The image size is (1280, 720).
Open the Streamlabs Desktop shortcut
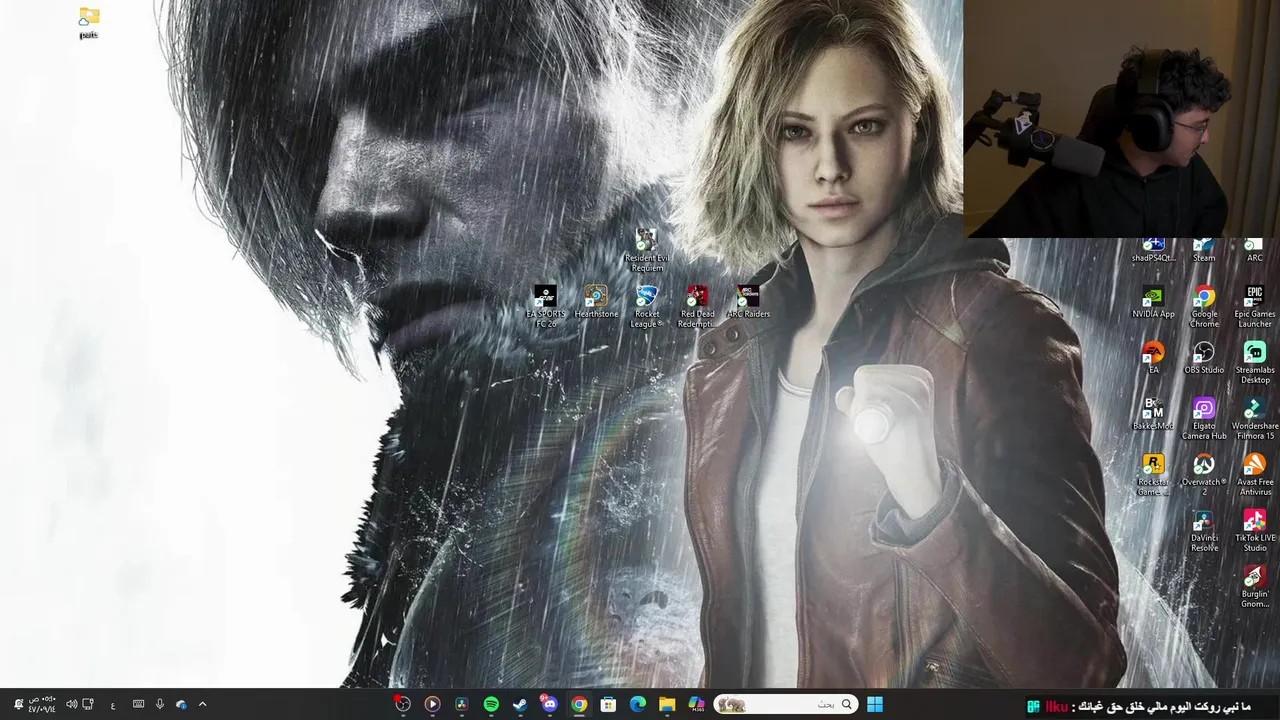click(1254, 363)
